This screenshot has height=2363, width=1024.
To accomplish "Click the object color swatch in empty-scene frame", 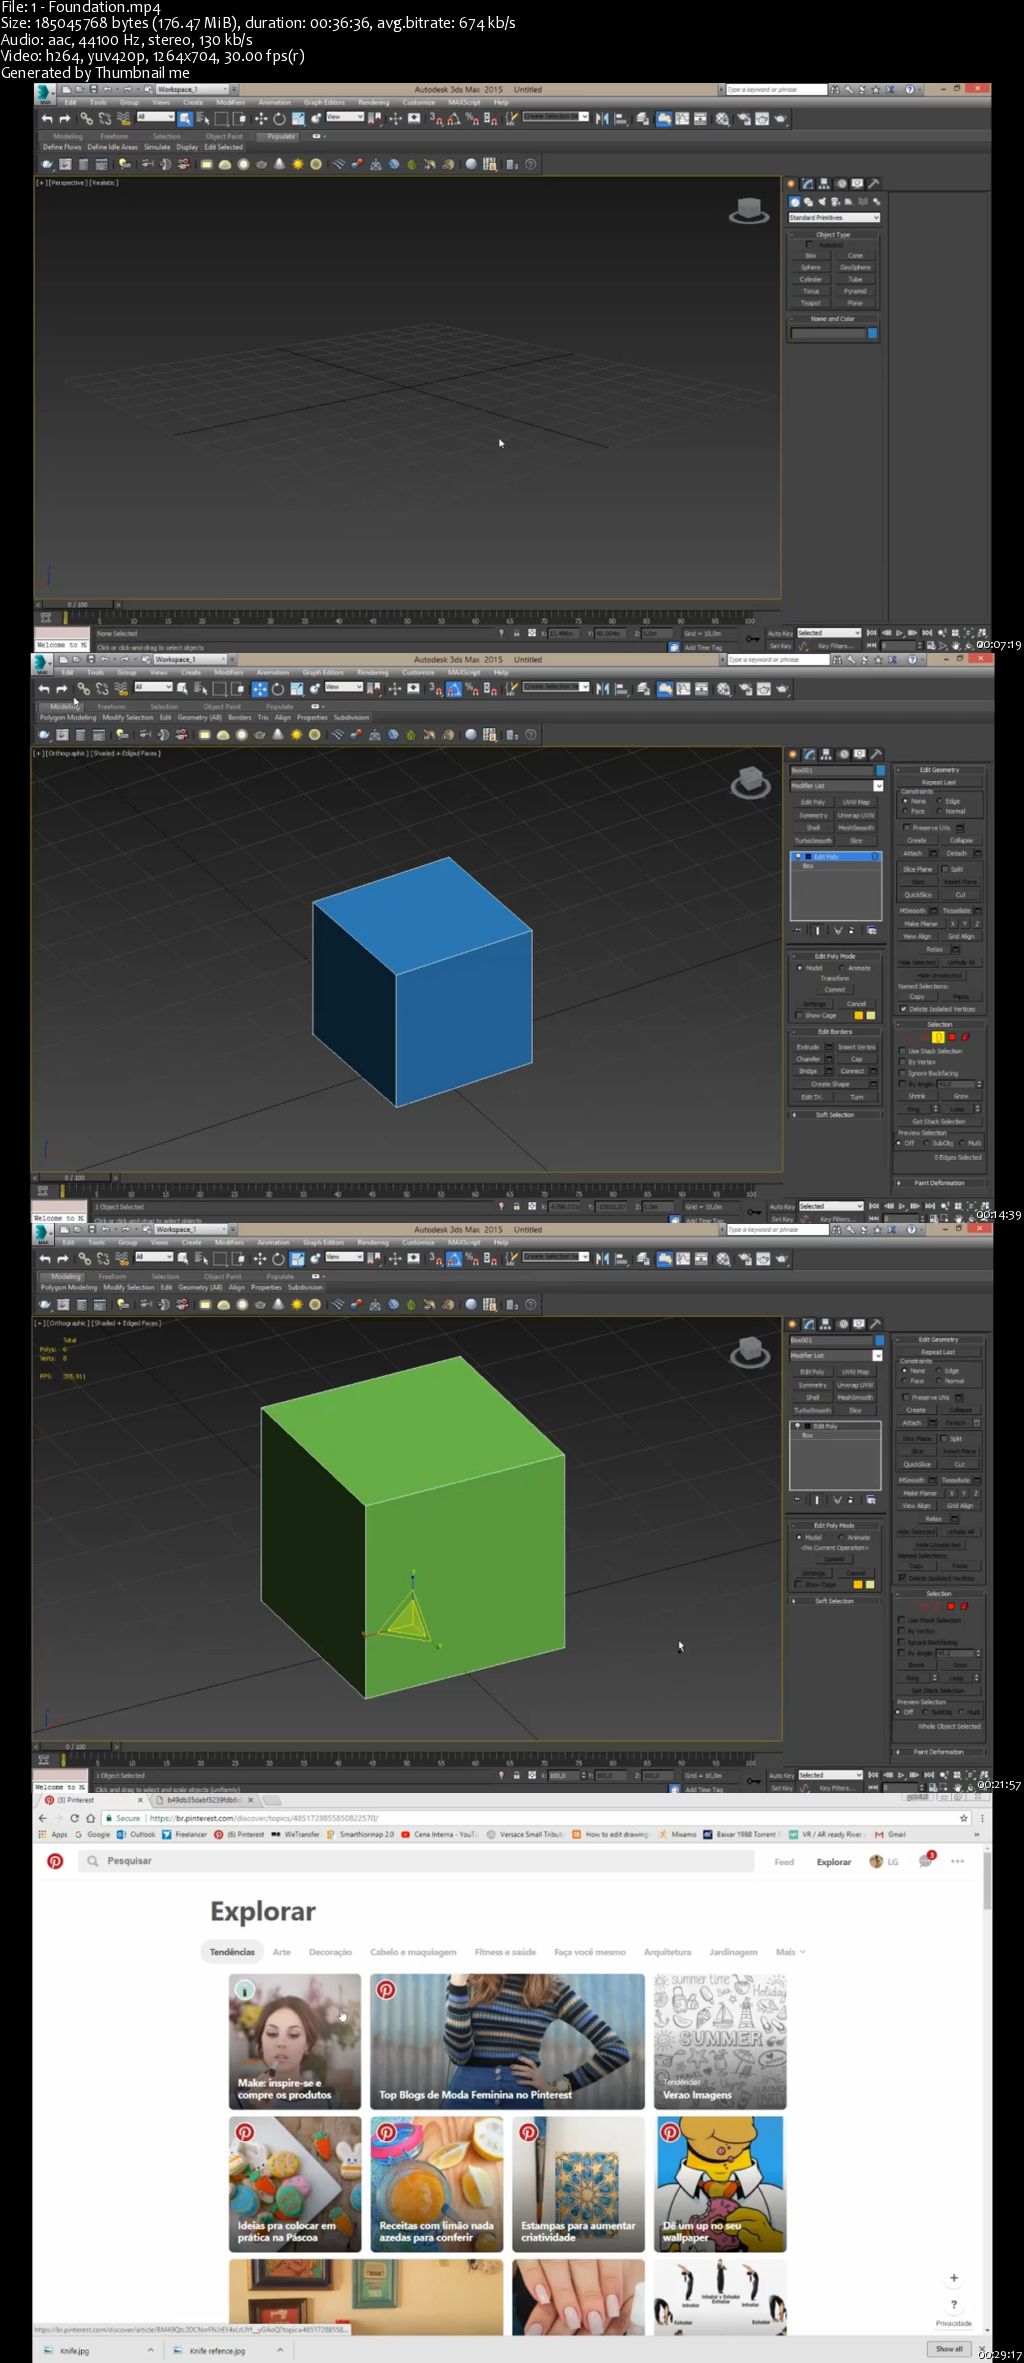I will point(872,333).
